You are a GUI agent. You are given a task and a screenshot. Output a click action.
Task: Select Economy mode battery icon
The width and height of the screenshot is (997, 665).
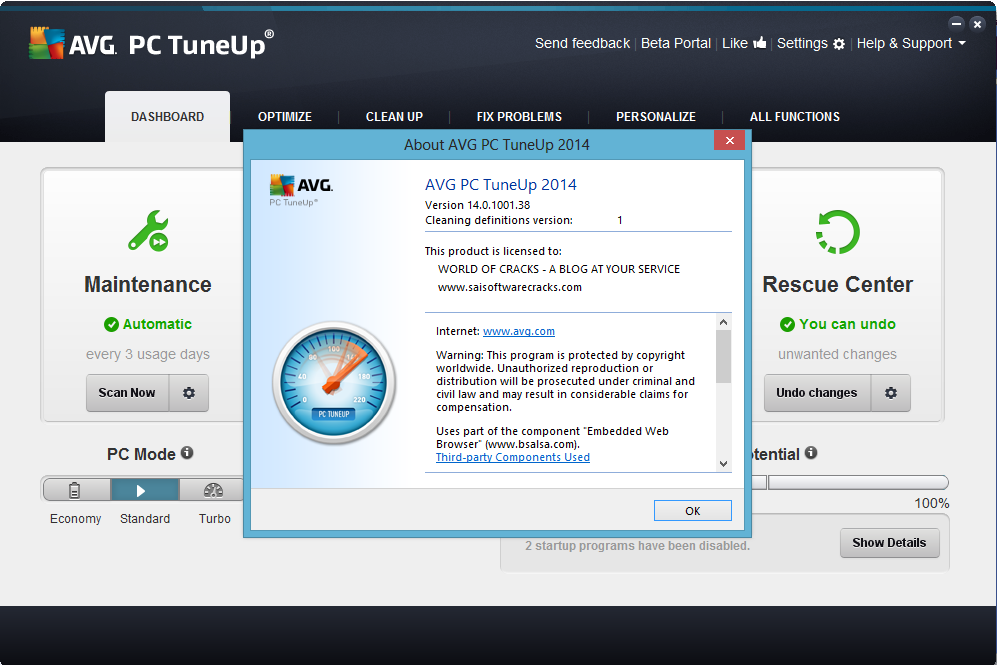(77, 490)
